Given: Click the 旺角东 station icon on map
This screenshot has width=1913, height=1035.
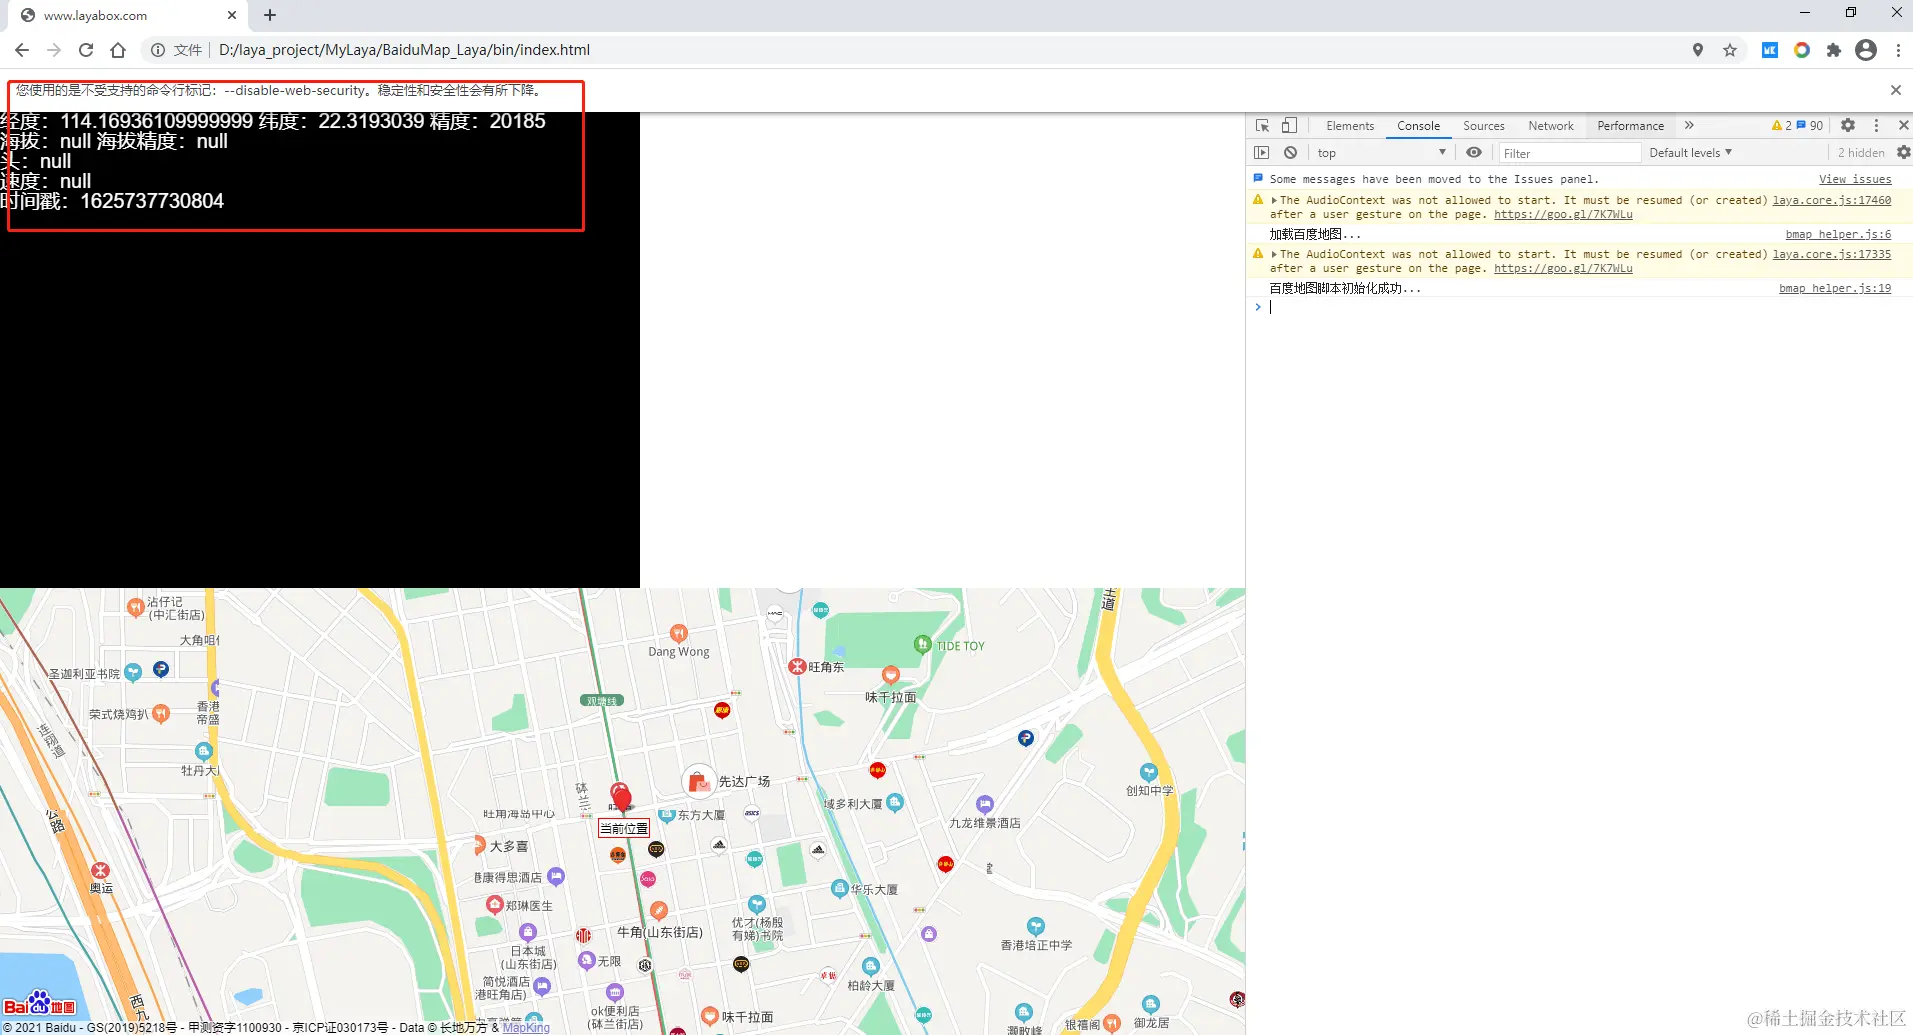Looking at the screenshot, I should pos(797,667).
